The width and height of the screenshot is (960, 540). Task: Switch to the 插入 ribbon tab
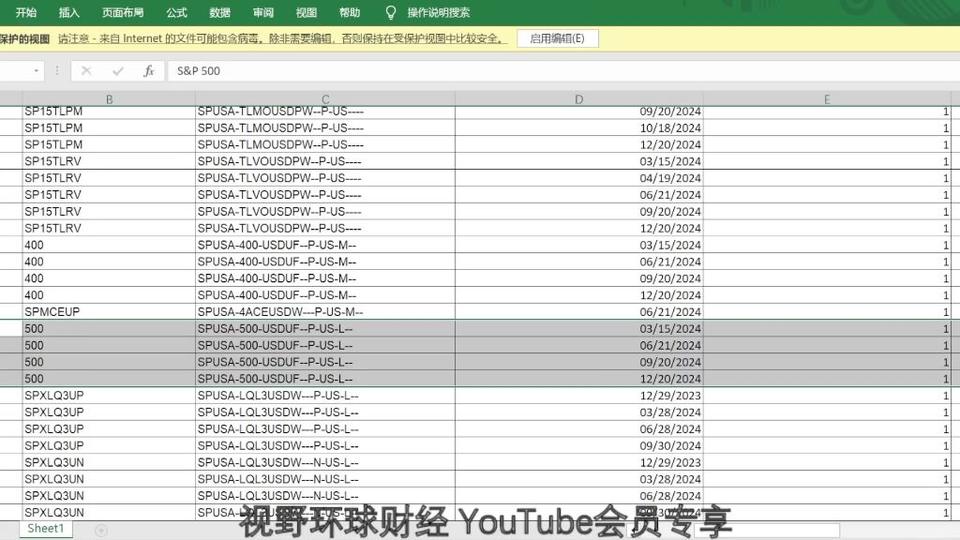pyautogui.click(x=69, y=12)
